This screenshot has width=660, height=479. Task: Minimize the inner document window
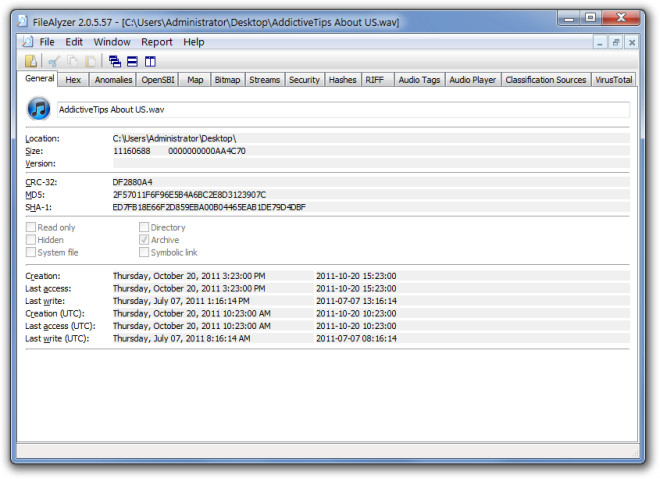tap(600, 42)
